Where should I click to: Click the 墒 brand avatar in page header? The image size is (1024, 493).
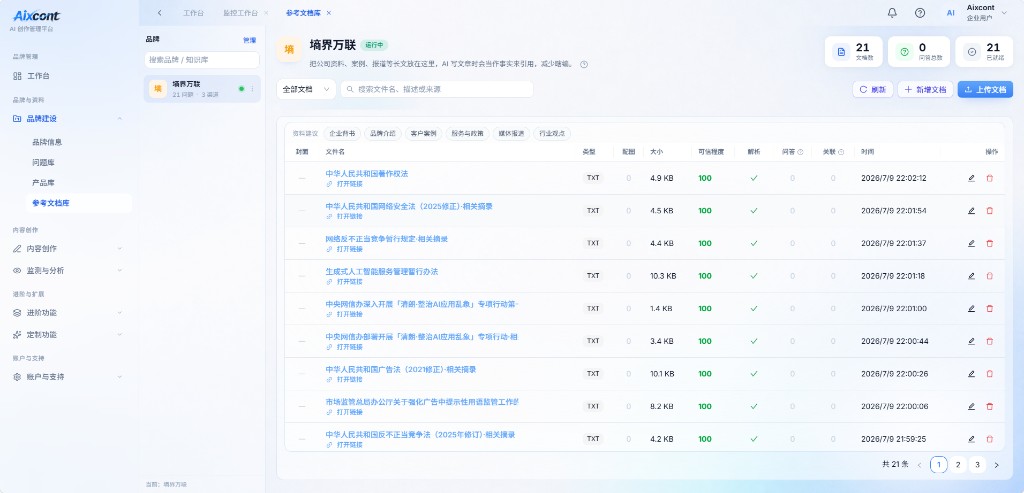point(289,50)
